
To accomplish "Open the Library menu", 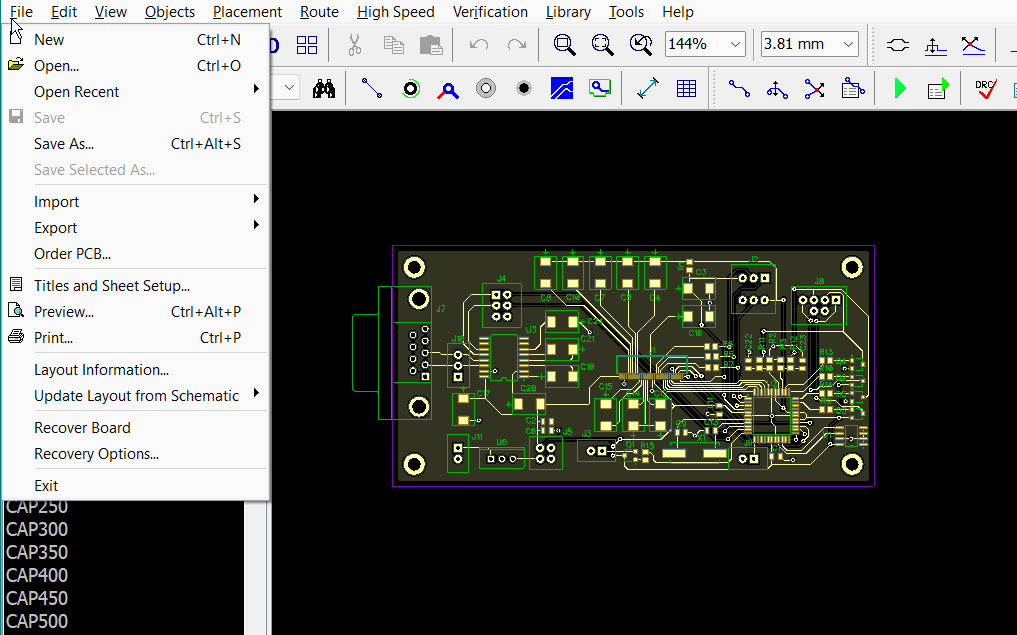I will (568, 12).
